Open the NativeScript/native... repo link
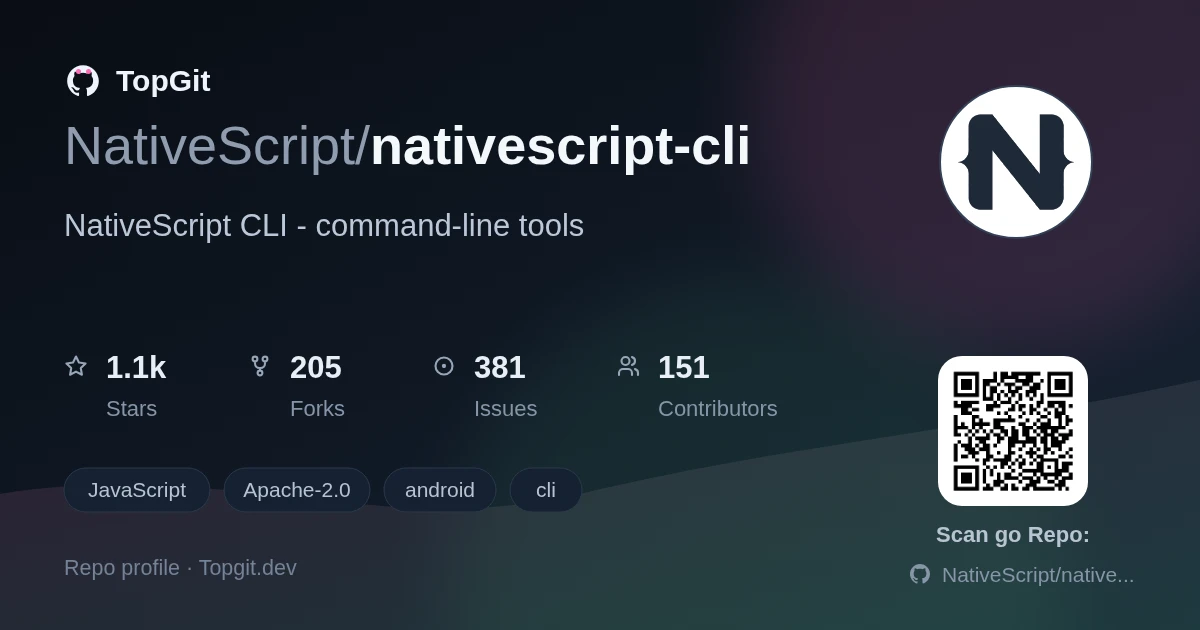This screenshot has height=630, width=1200. (x=1038, y=575)
